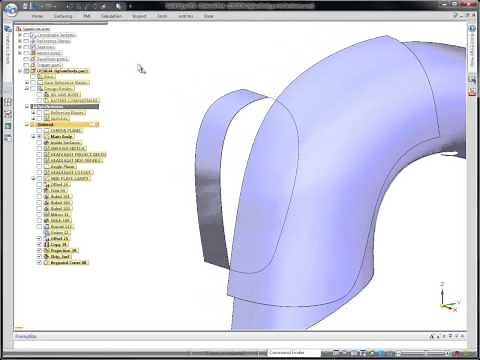Select the Main Body tree item
The image size is (480, 360).
(61, 137)
